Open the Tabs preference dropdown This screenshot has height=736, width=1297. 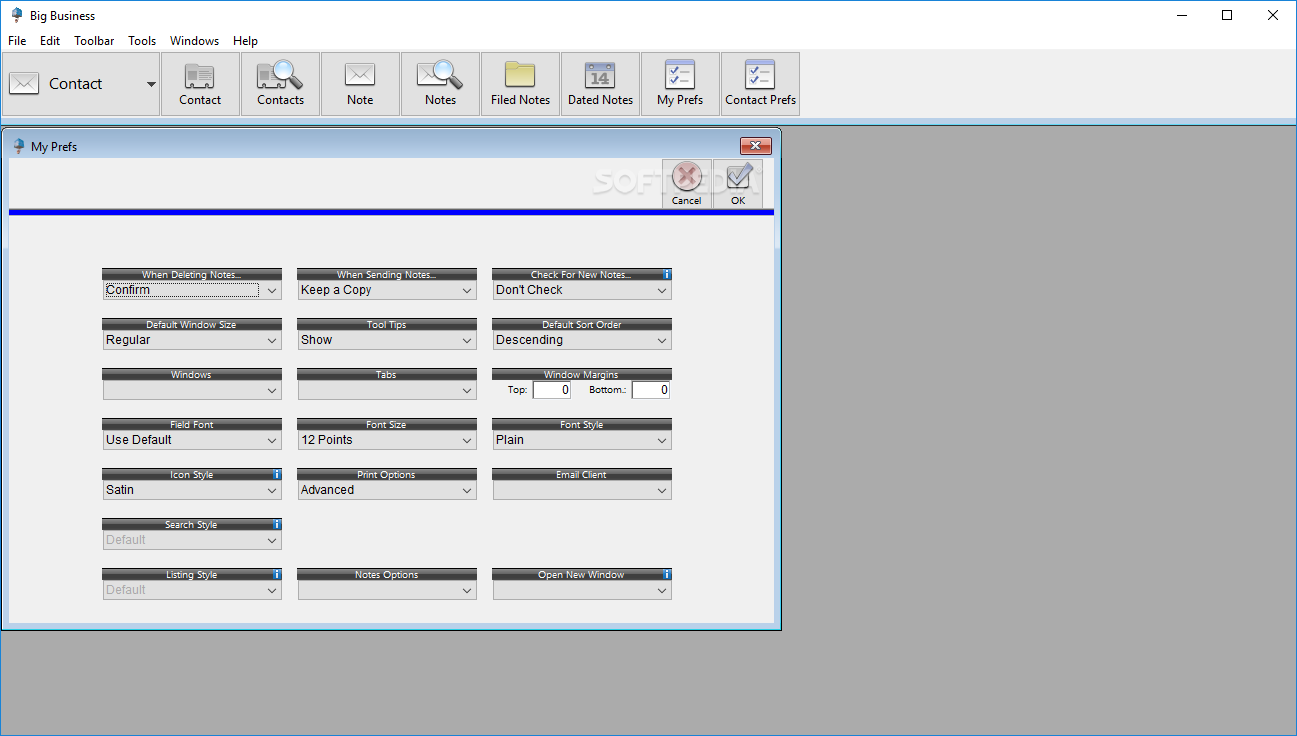point(387,390)
